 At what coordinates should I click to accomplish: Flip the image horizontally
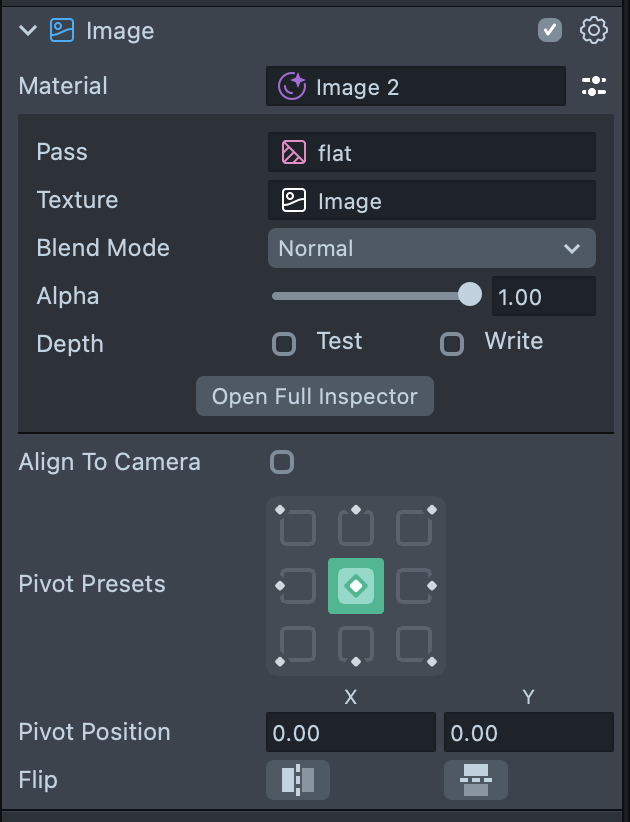297,780
